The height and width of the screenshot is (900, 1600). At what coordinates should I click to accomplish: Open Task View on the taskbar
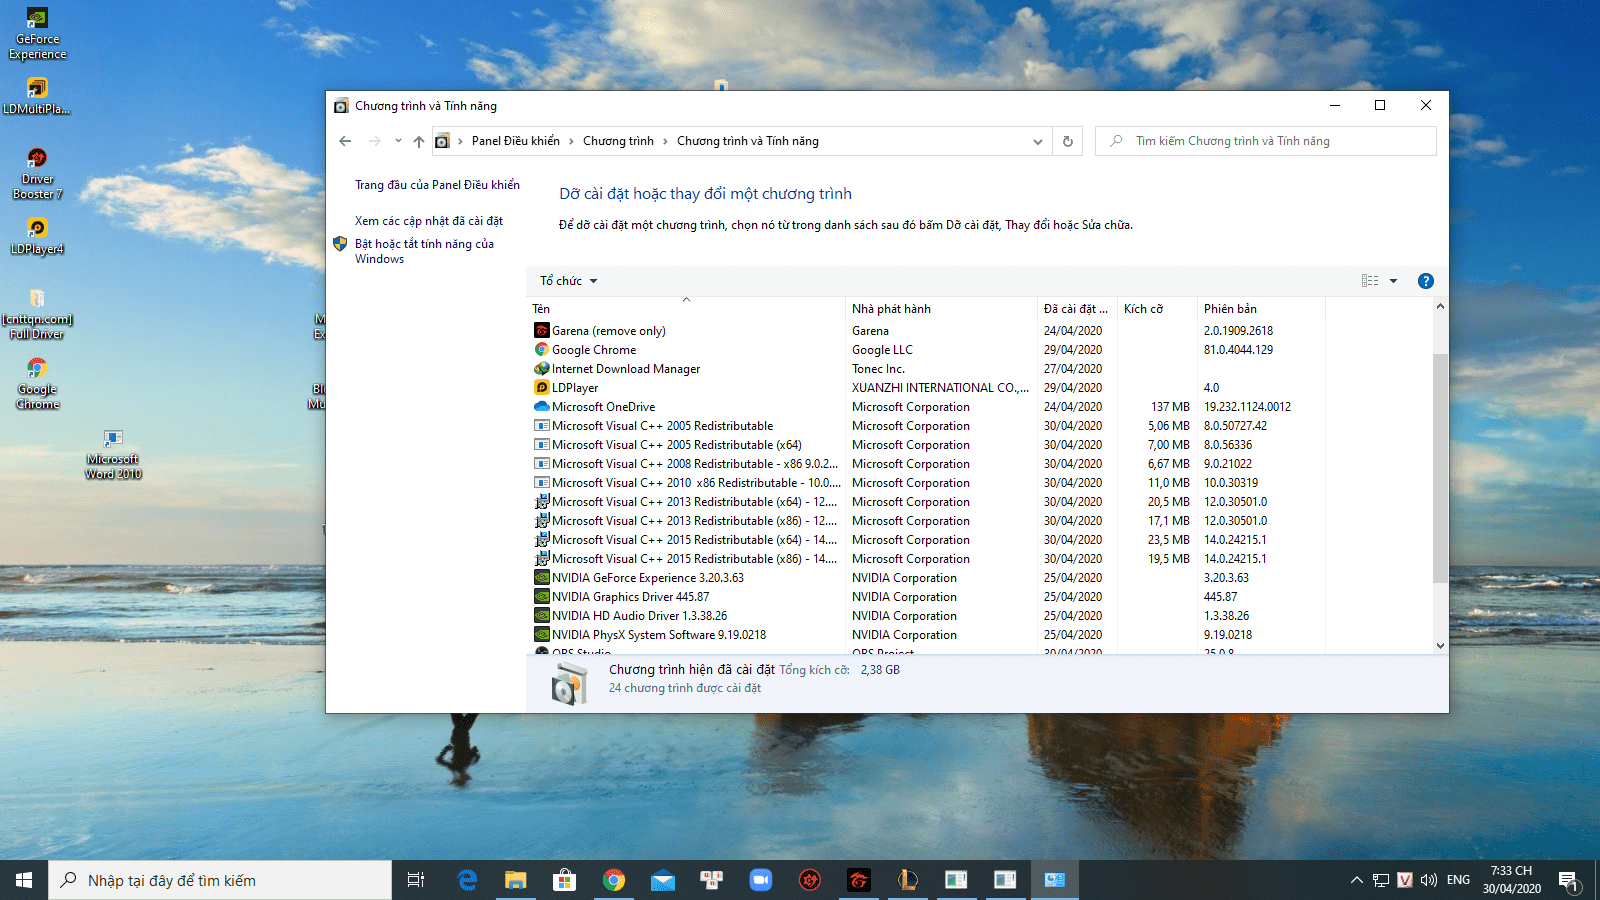(416, 880)
